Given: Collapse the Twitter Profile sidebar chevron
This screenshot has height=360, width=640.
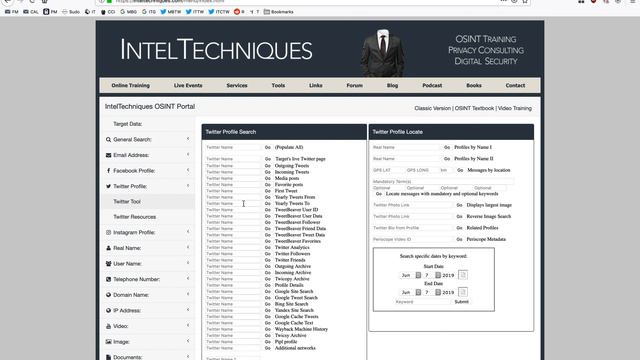Looking at the screenshot, I should (x=188, y=186).
